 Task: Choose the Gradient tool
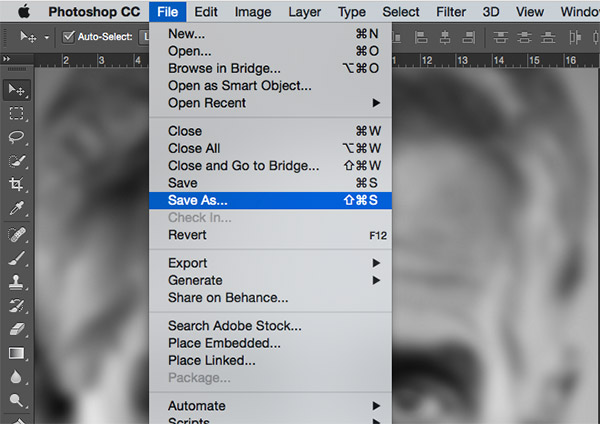[17, 353]
